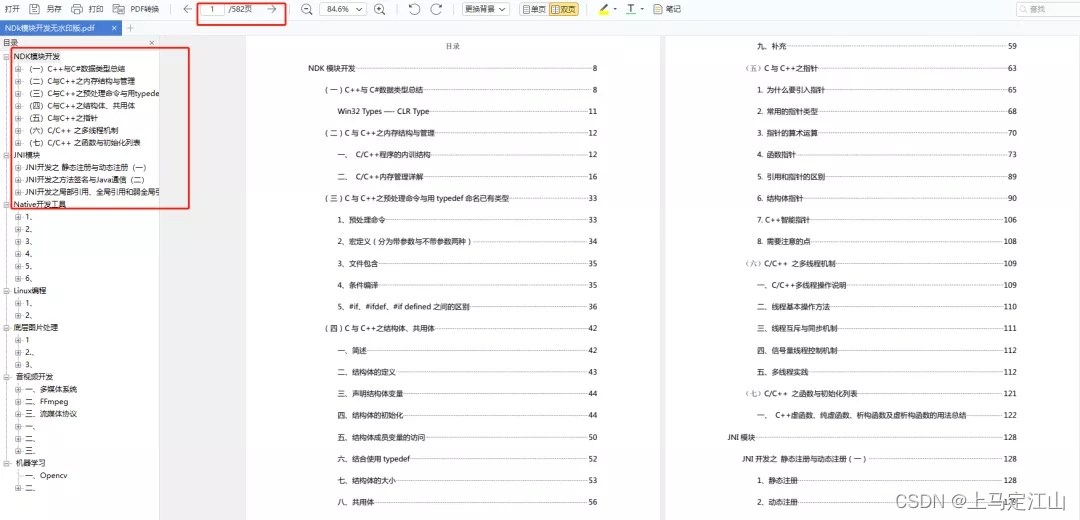
Task: Open the underline color dropdown arrow
Action: click(642, 9)
